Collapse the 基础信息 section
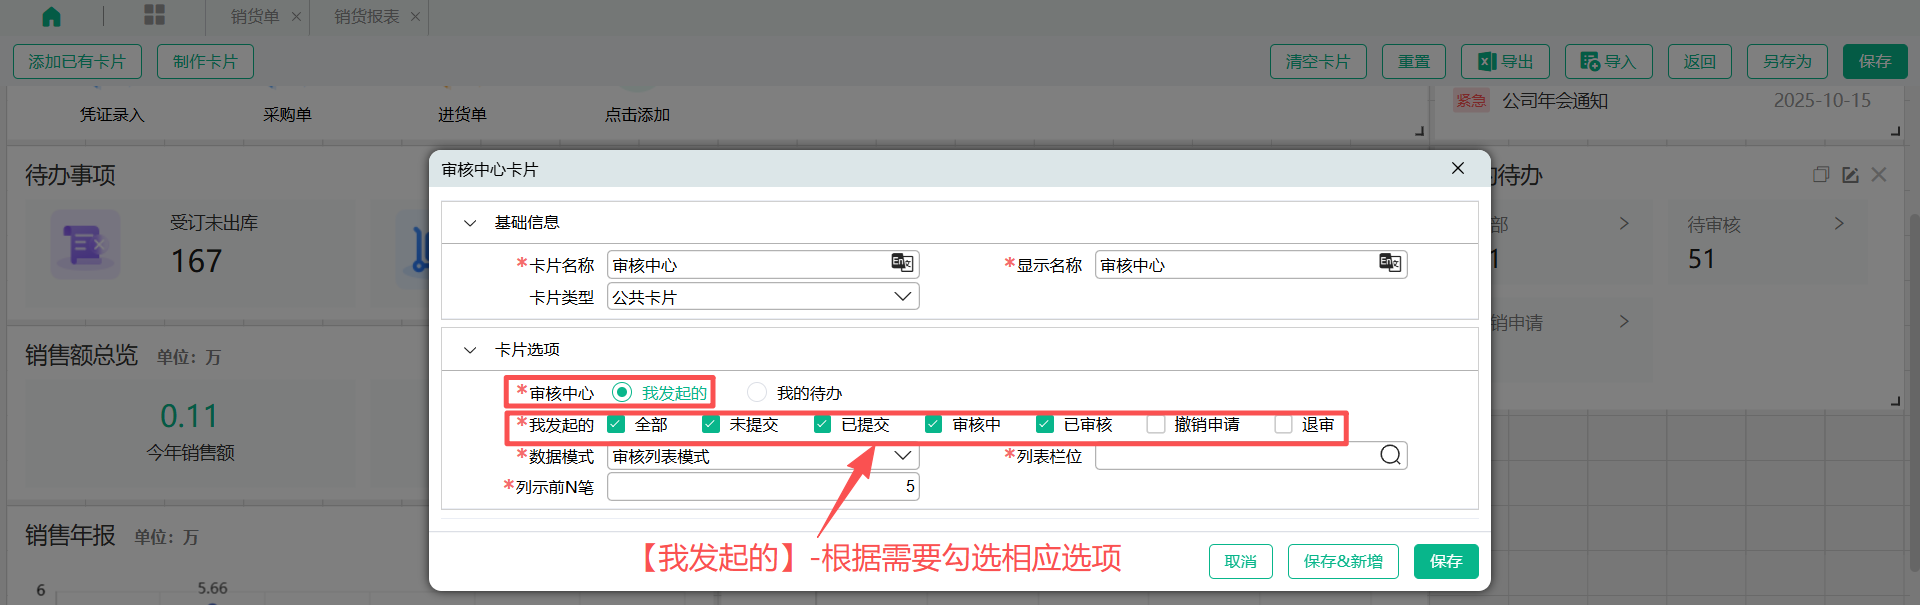This screenshot has width=1920, height=605. (470, 223)
